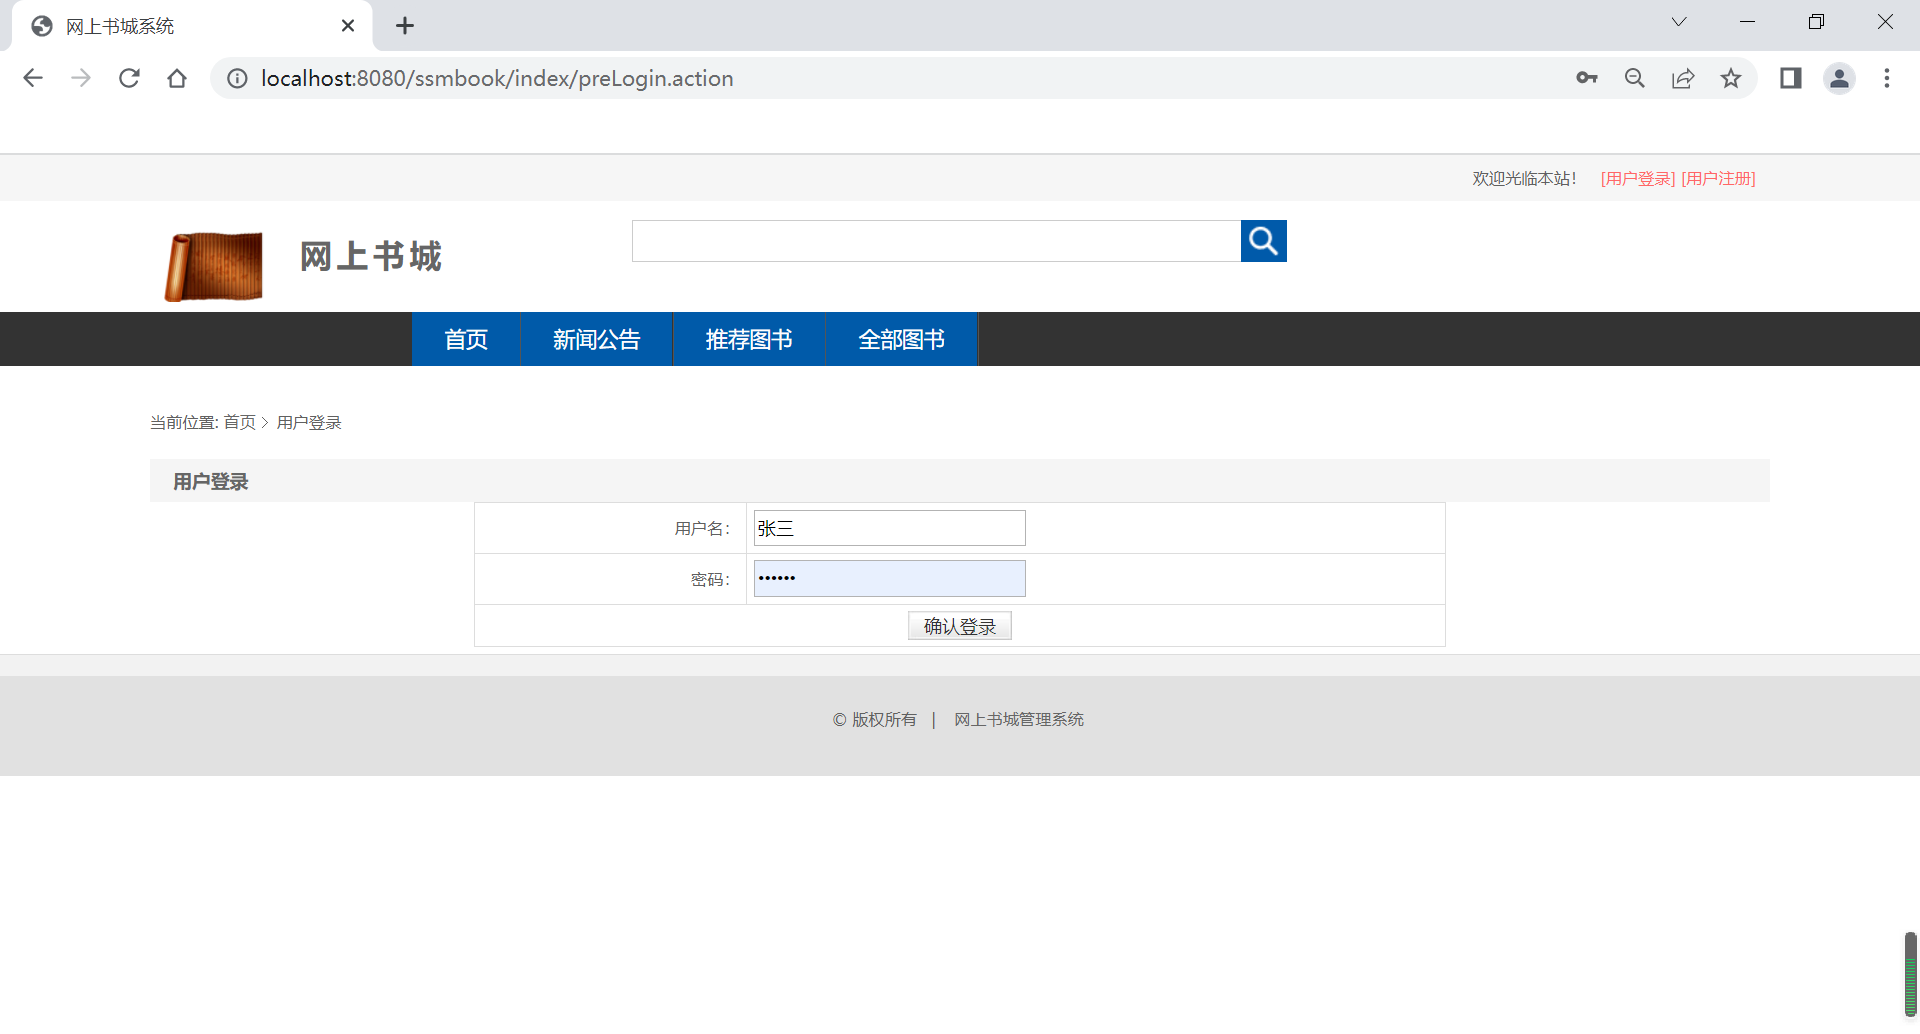Click the 用户登录 breadcrumb text
This screenshot has width=1920, height=1034.
coord(309,422)
